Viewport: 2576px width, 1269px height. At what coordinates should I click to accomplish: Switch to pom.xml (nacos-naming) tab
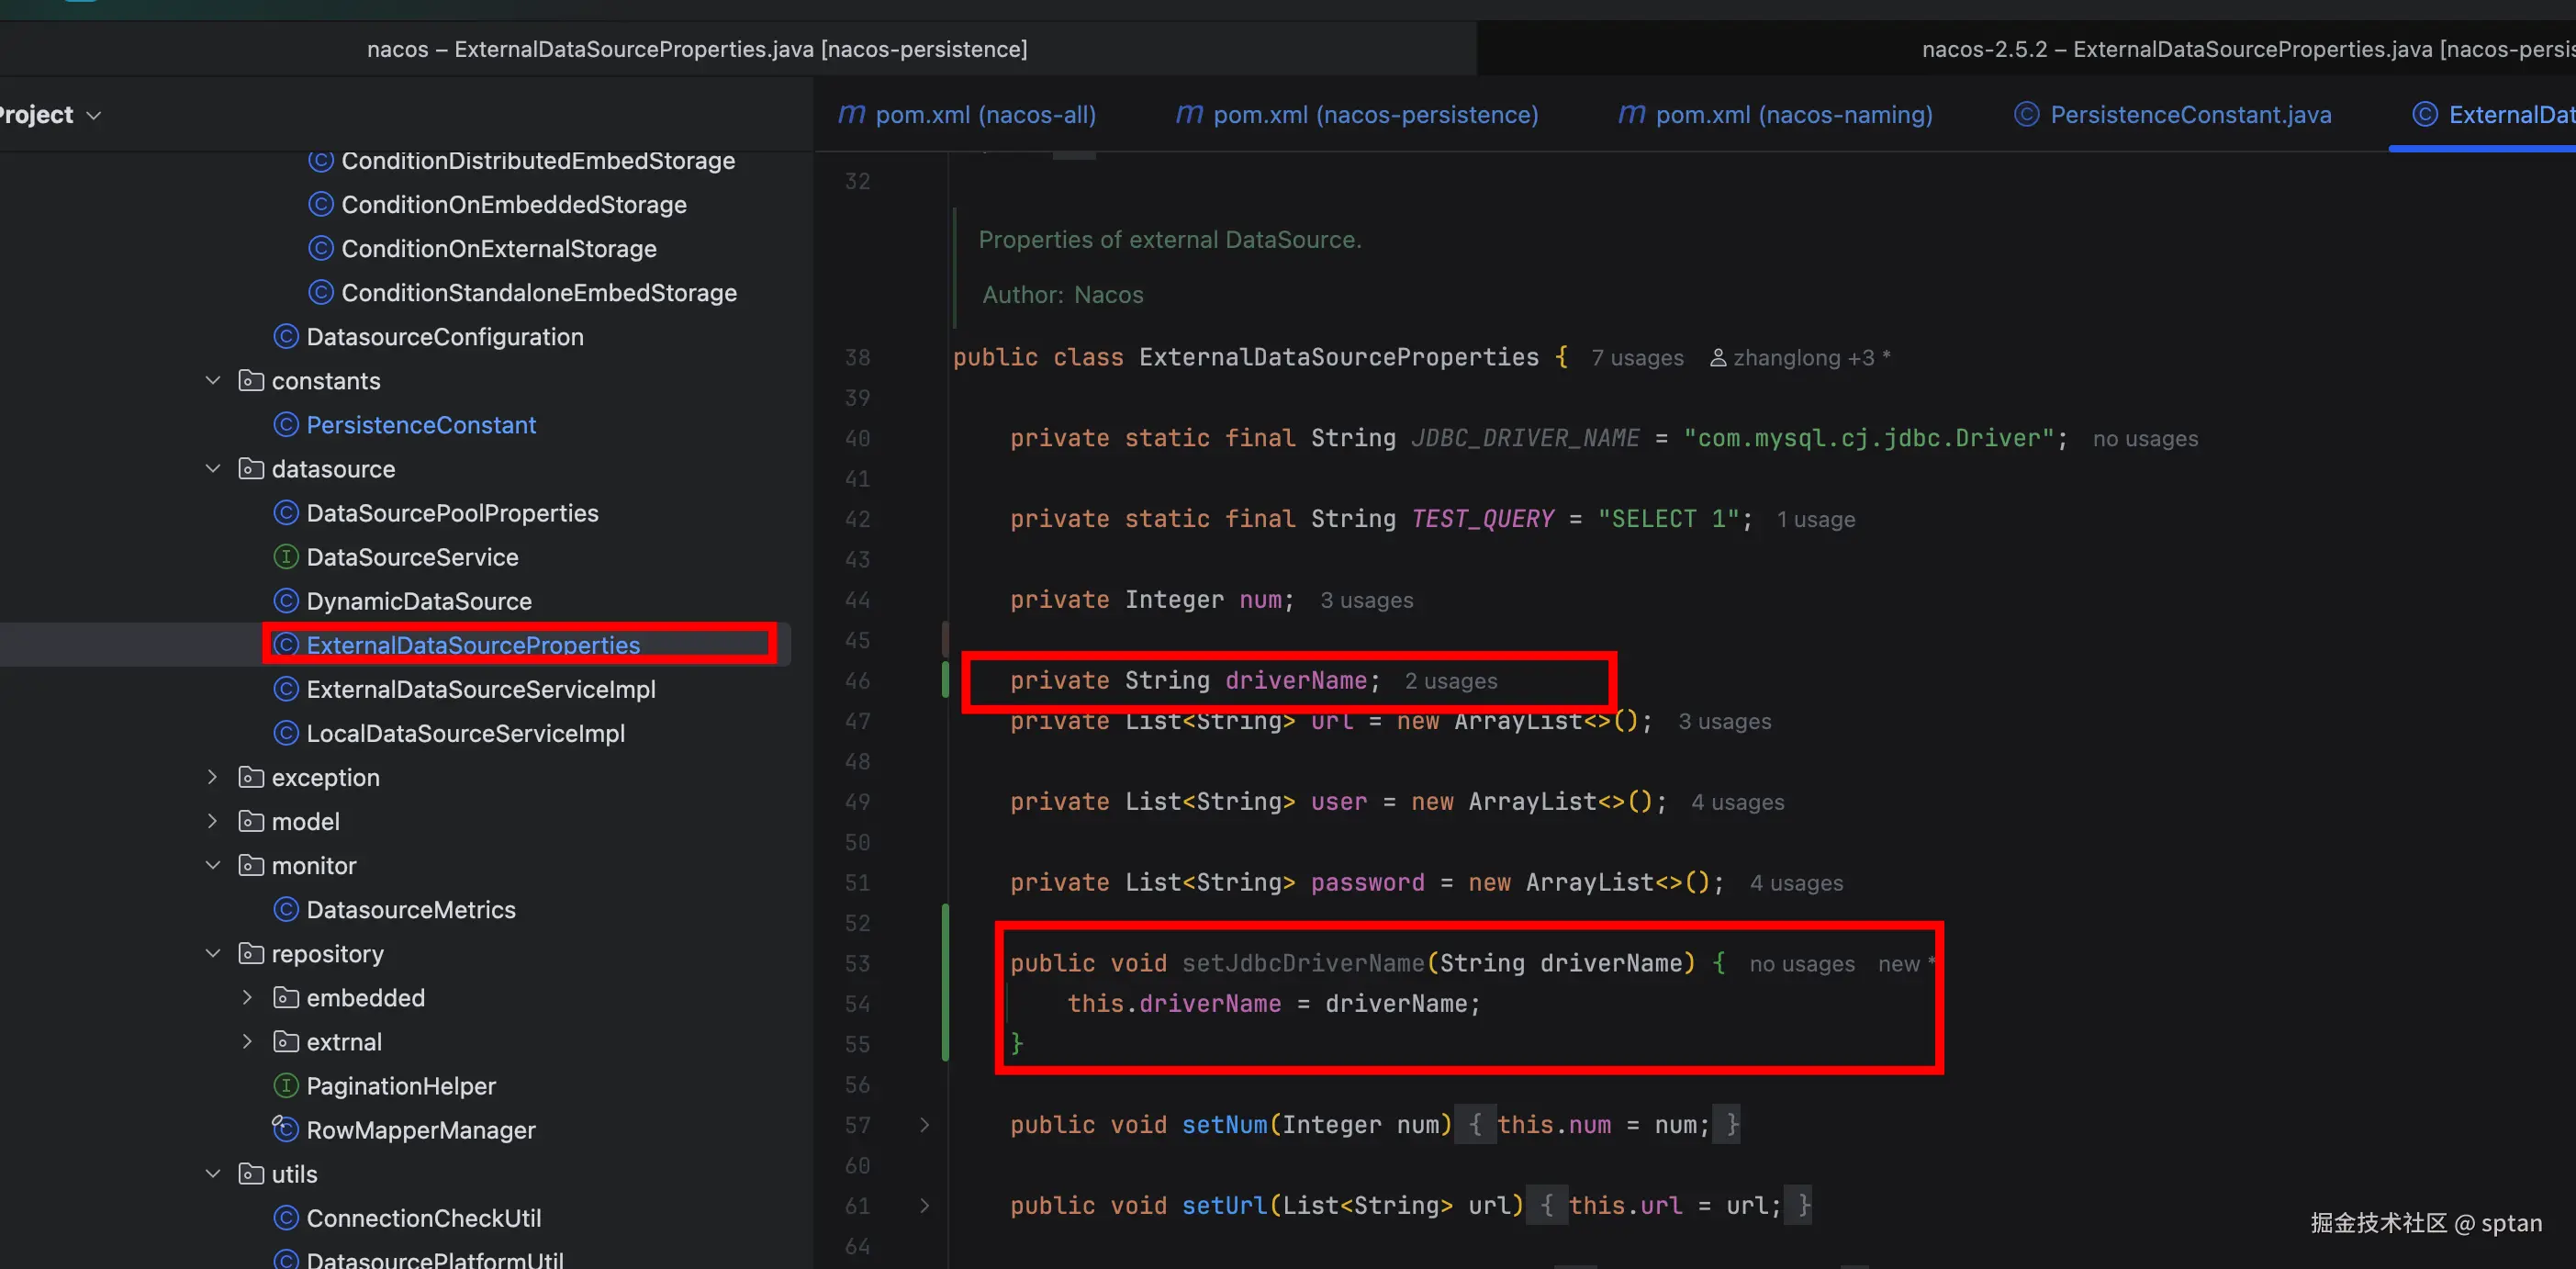pyautogui.click(x=1793, y=115)
